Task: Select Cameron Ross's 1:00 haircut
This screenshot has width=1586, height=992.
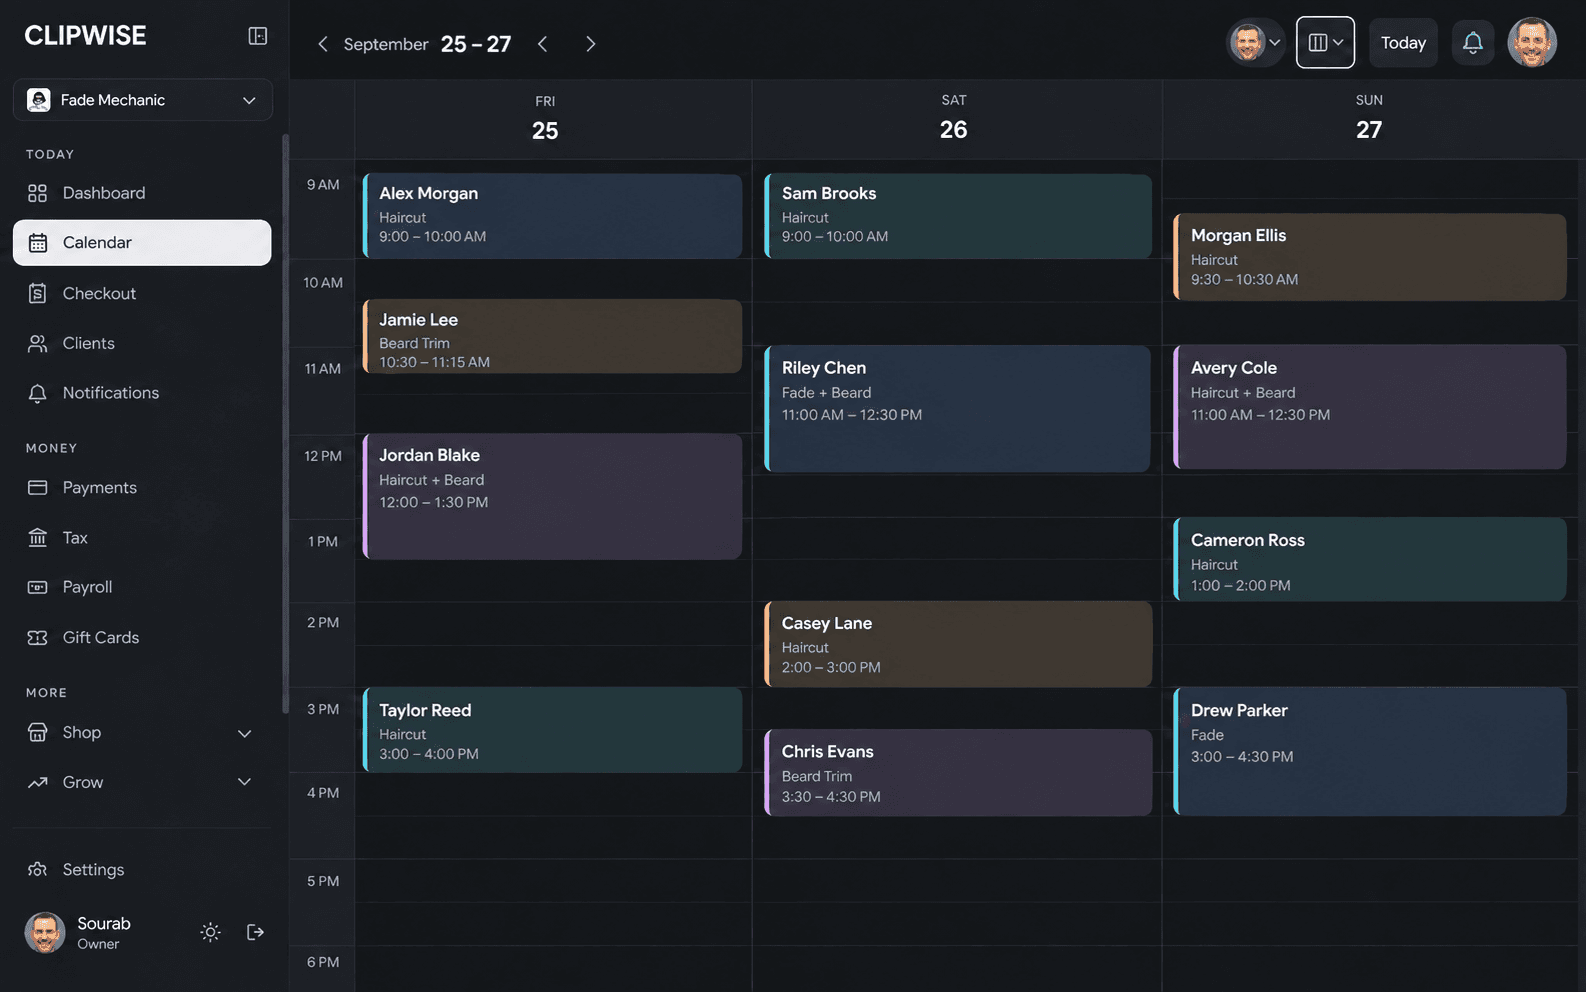Action: point(1370,559)
